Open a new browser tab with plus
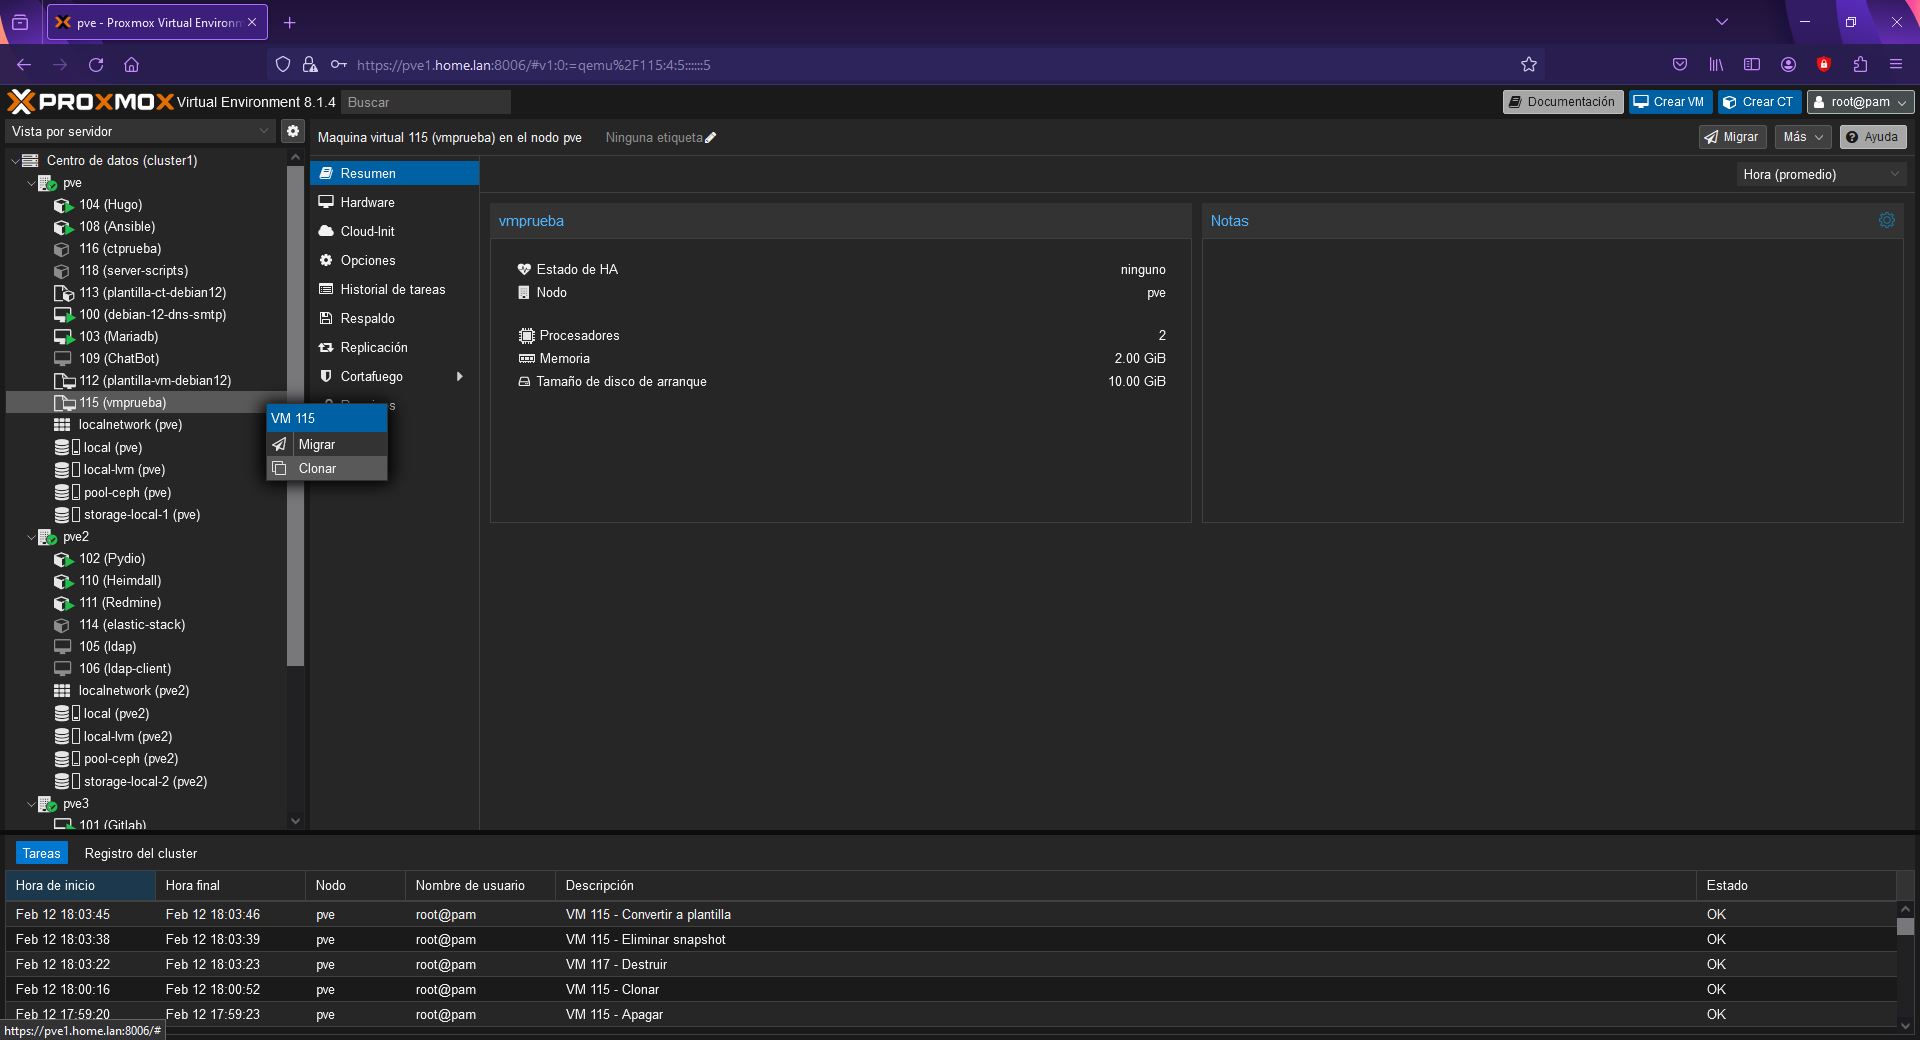 (289, 22)
